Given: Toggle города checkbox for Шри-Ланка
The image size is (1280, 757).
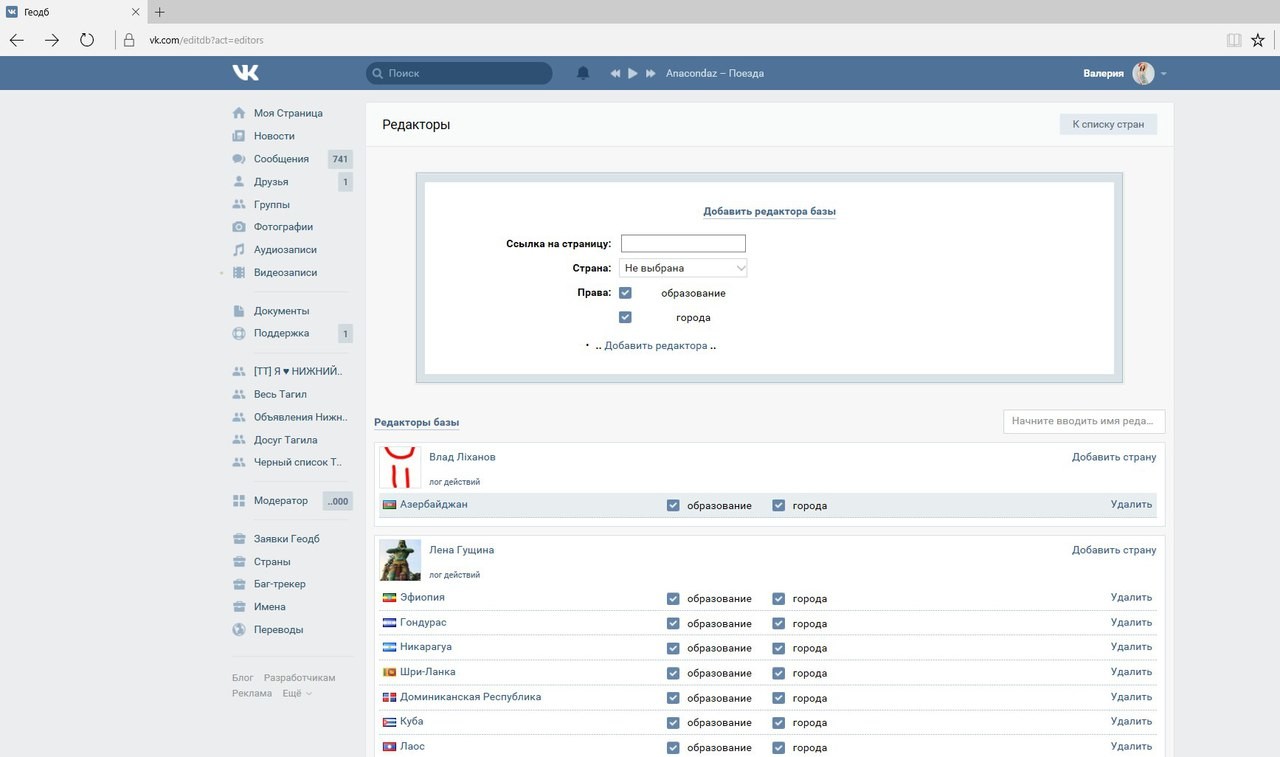Looking at the screenshot, I should (x=779, y=673).
